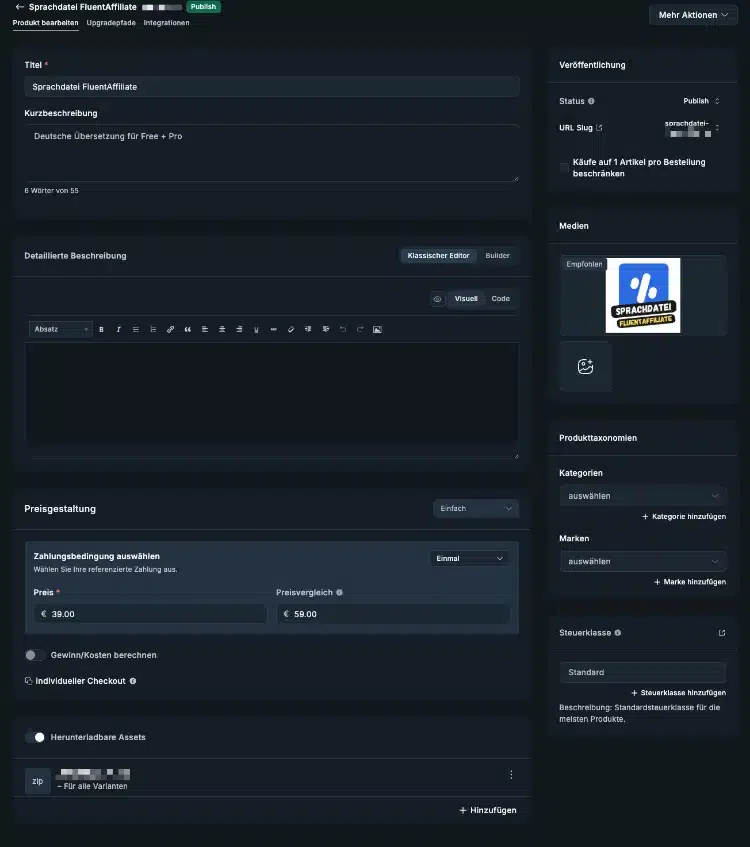750x847 pixels.
Task: Open the Marken auswählen dropdown
Action: [x=643, y=562]
